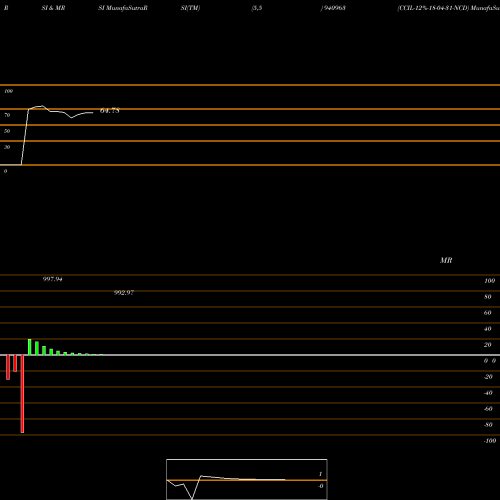The height and width of the screenshot is (500, 500).
Task: Click the RSI 70 axis label
Action: pos(7,115)
